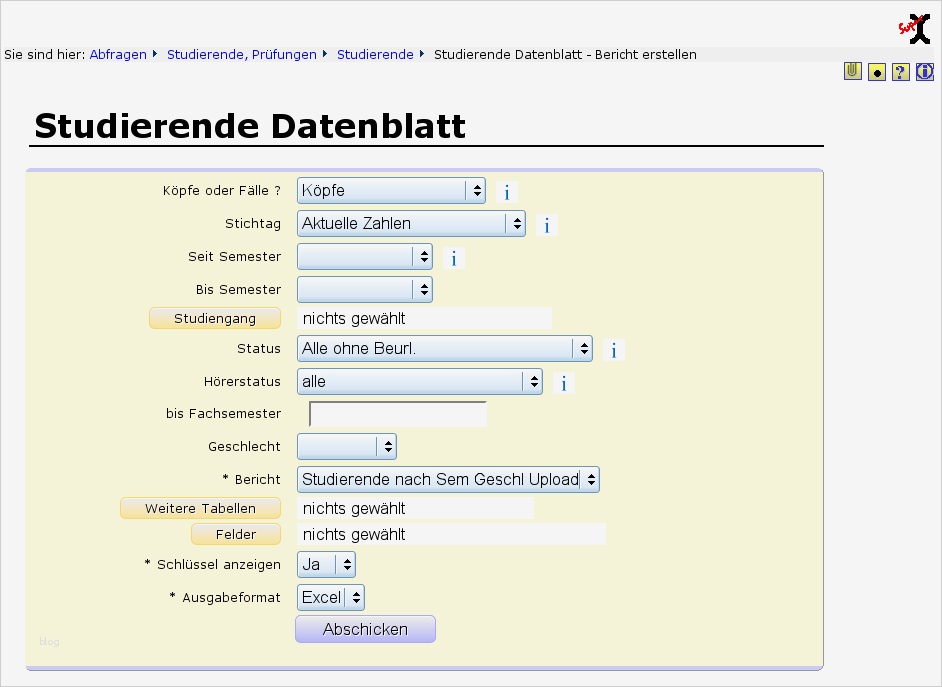Open info for Status
The image size is (942, 687).
click(x=613, y=350)
